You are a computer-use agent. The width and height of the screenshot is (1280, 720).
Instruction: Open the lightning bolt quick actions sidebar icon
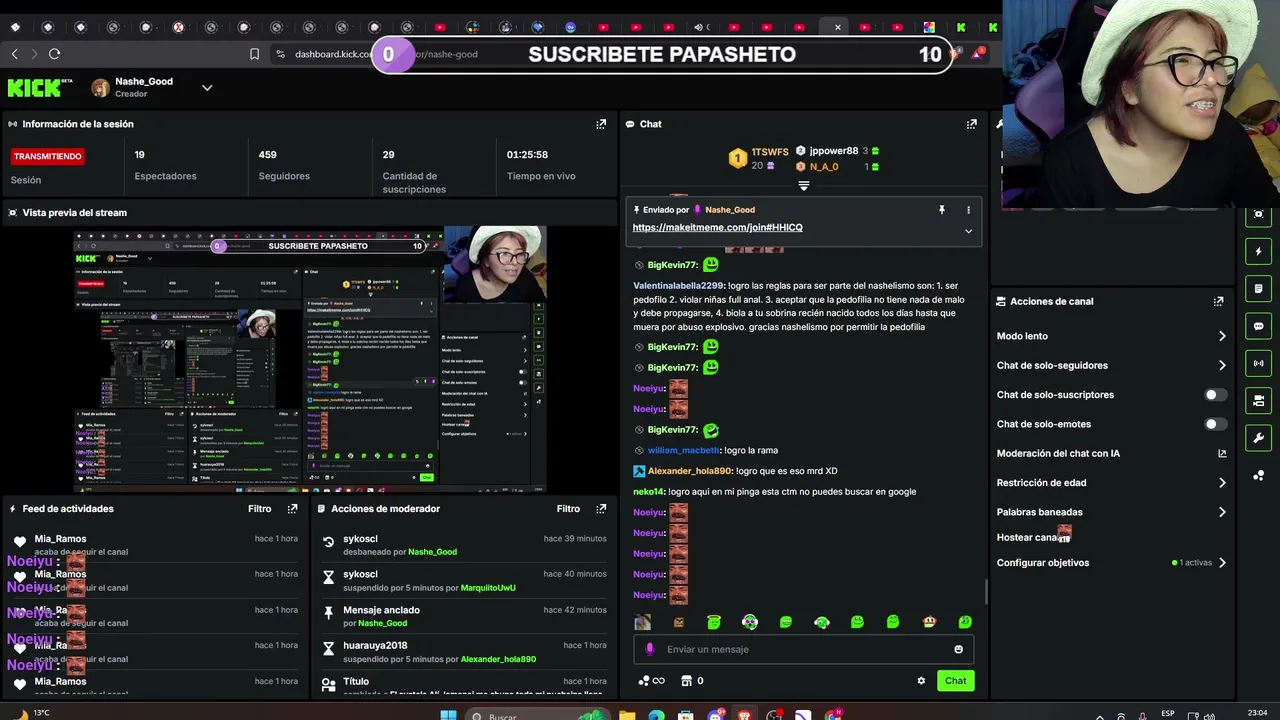tap(1258, 251)
